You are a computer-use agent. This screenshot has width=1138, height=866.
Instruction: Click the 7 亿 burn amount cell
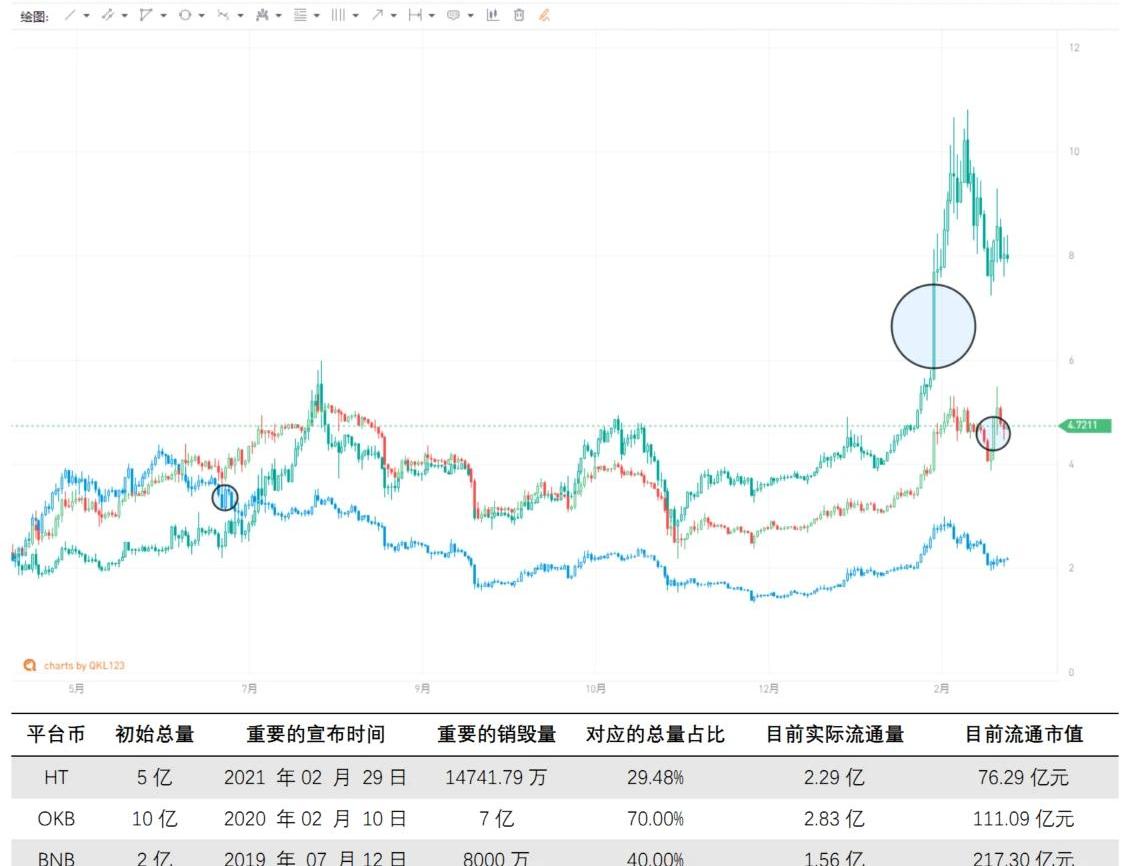click(496, 819)
